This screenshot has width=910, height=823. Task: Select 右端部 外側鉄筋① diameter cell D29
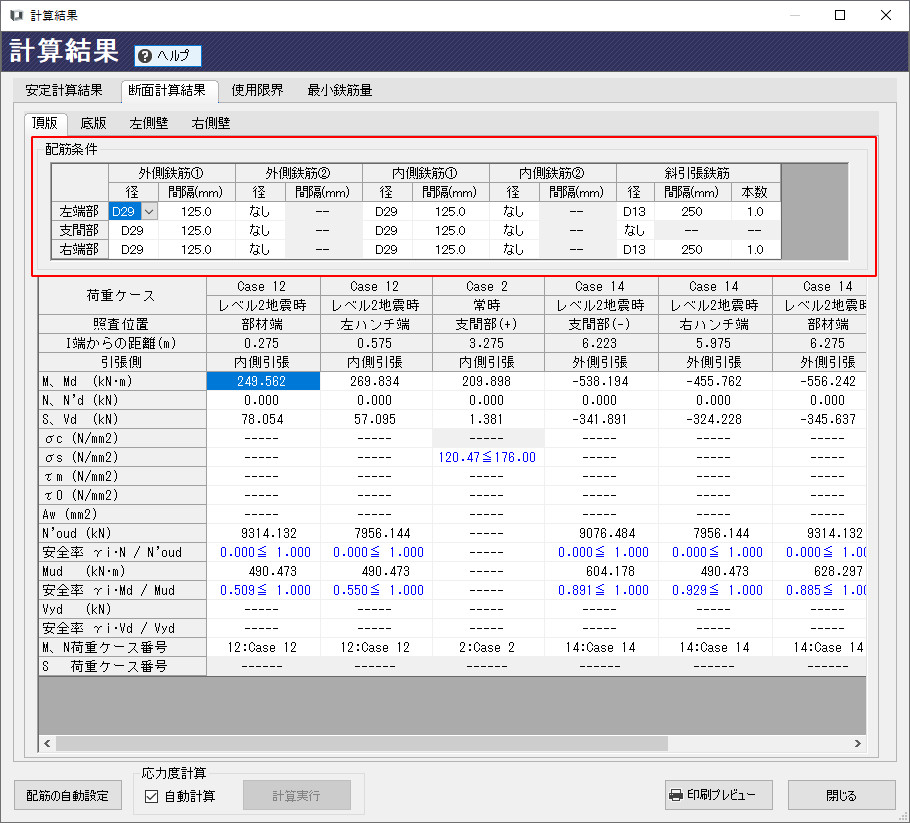pos(133,250)
